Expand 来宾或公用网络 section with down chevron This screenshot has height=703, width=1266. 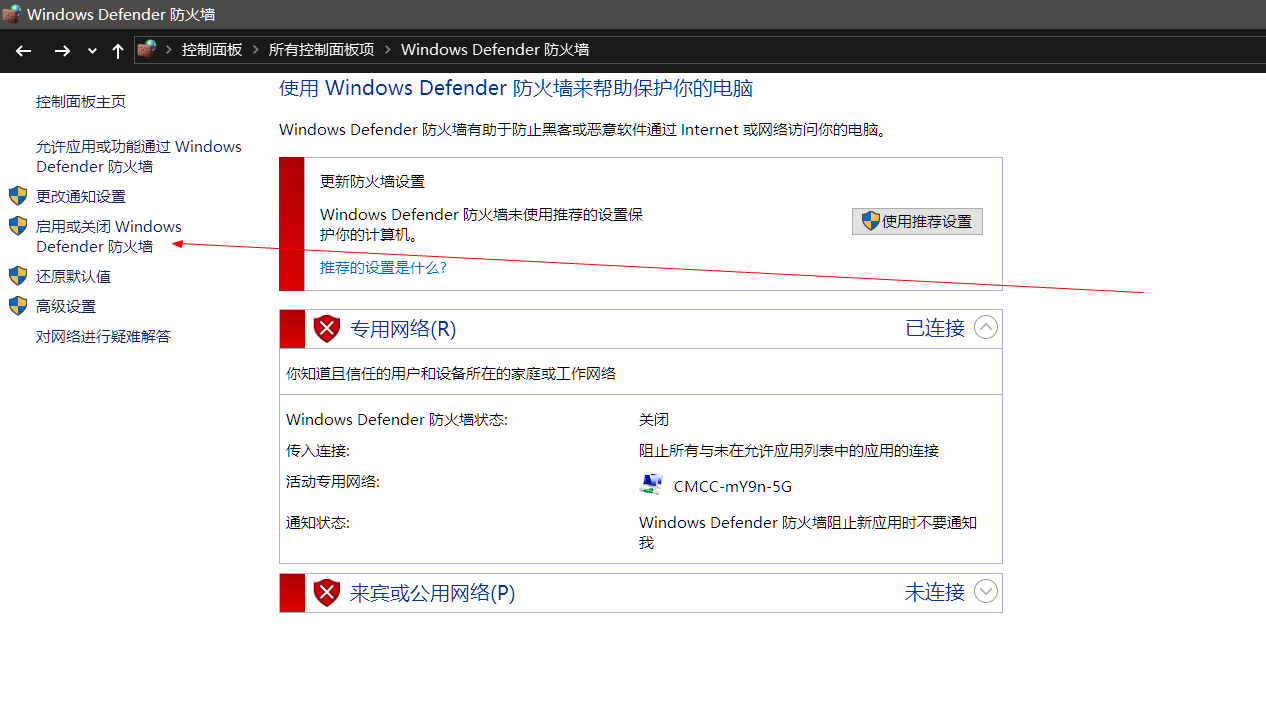[x=986, y=591]
